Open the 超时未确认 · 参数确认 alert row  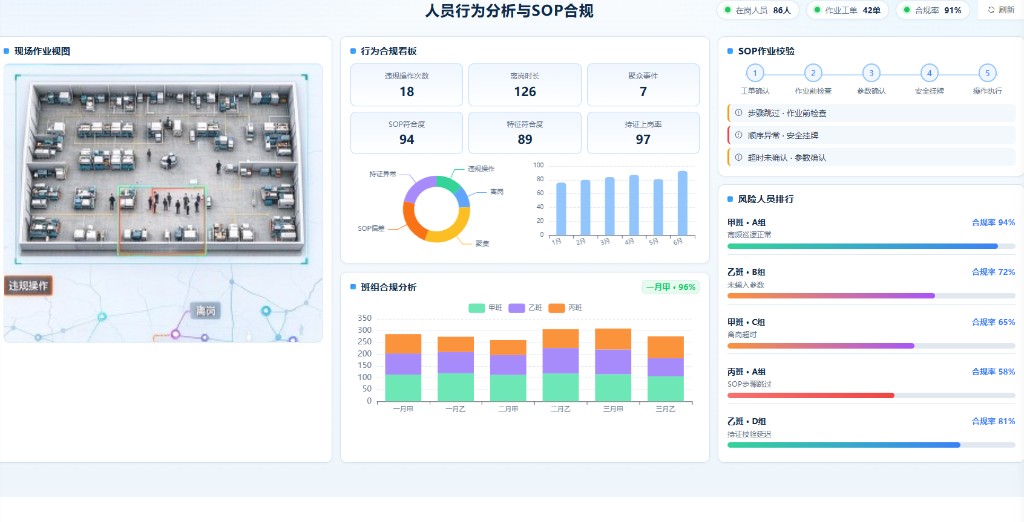871,157
